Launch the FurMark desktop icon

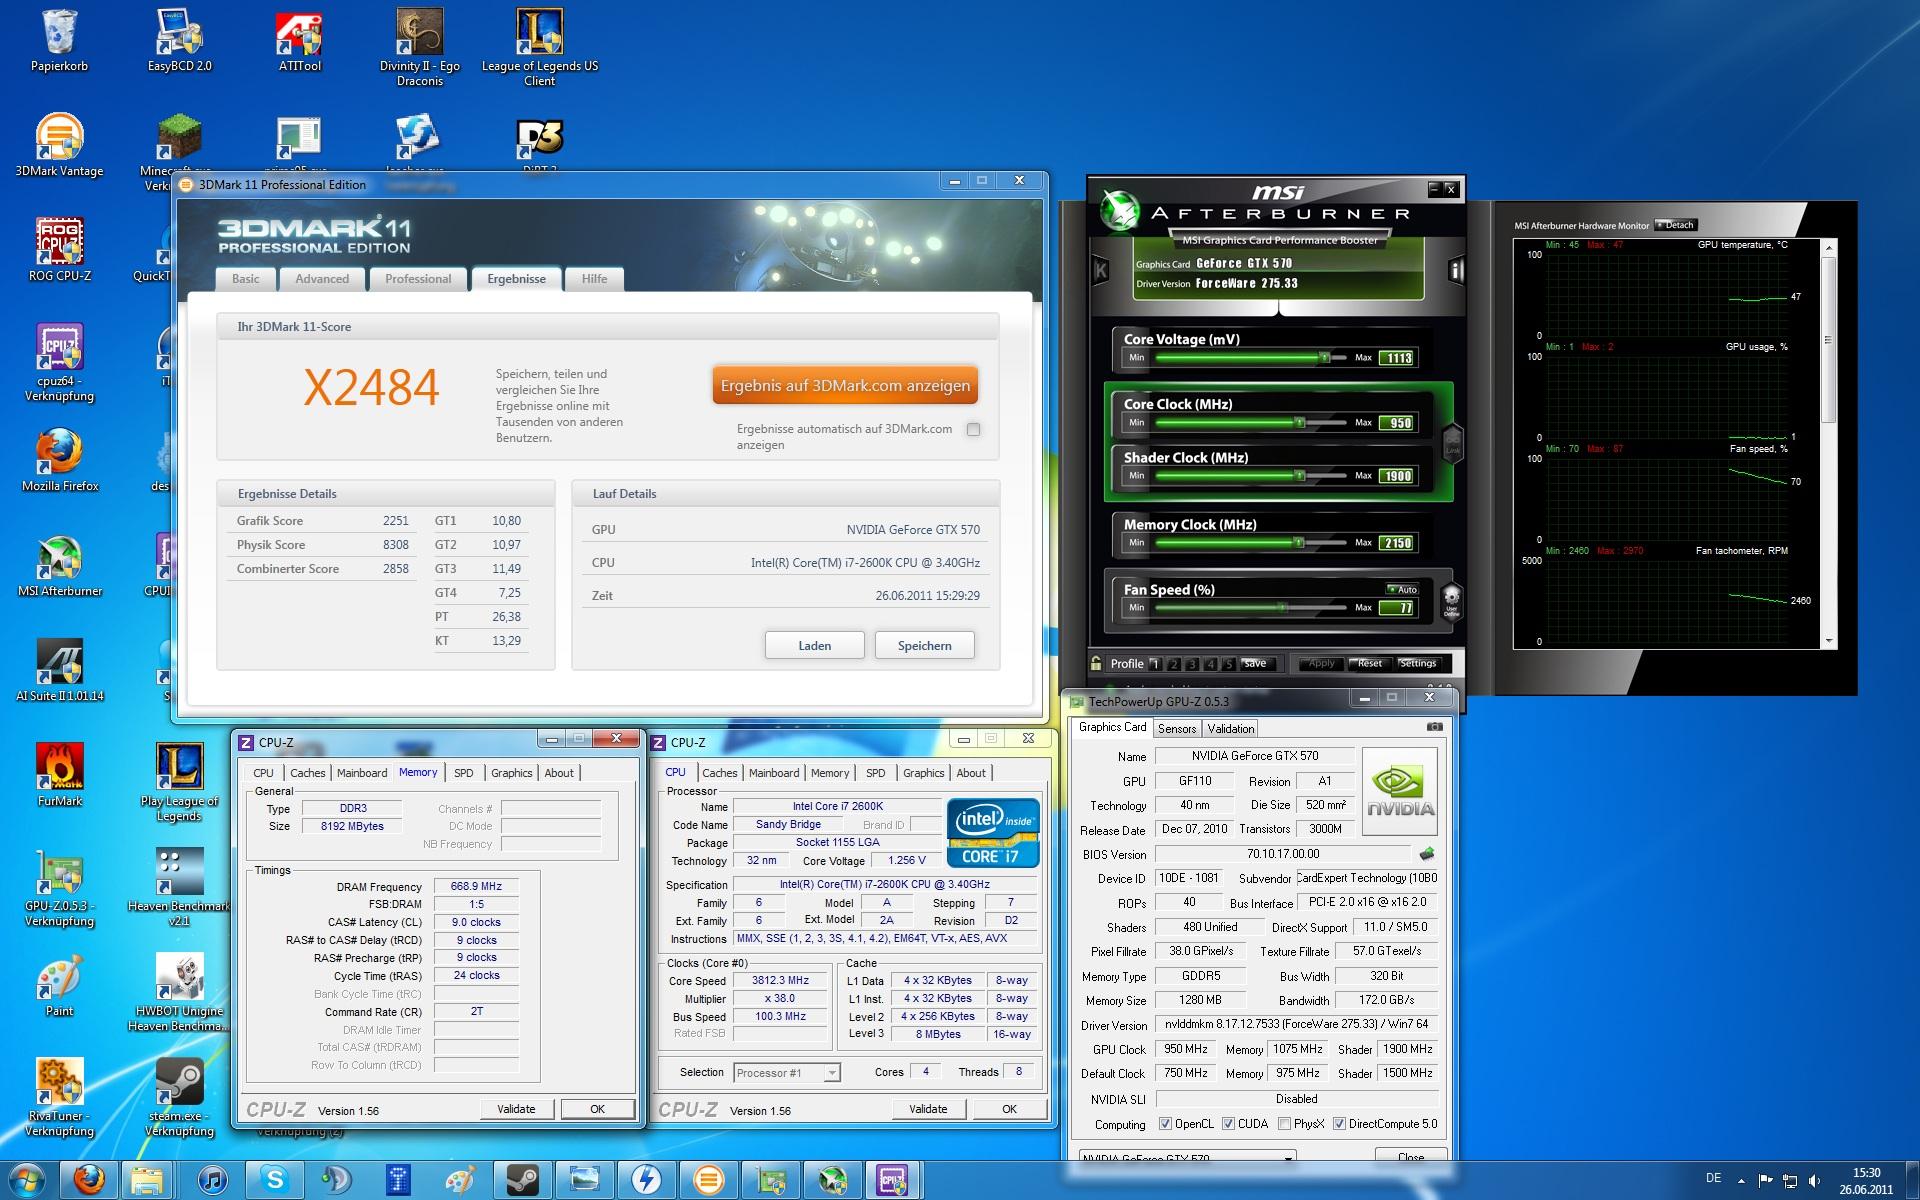59,776
